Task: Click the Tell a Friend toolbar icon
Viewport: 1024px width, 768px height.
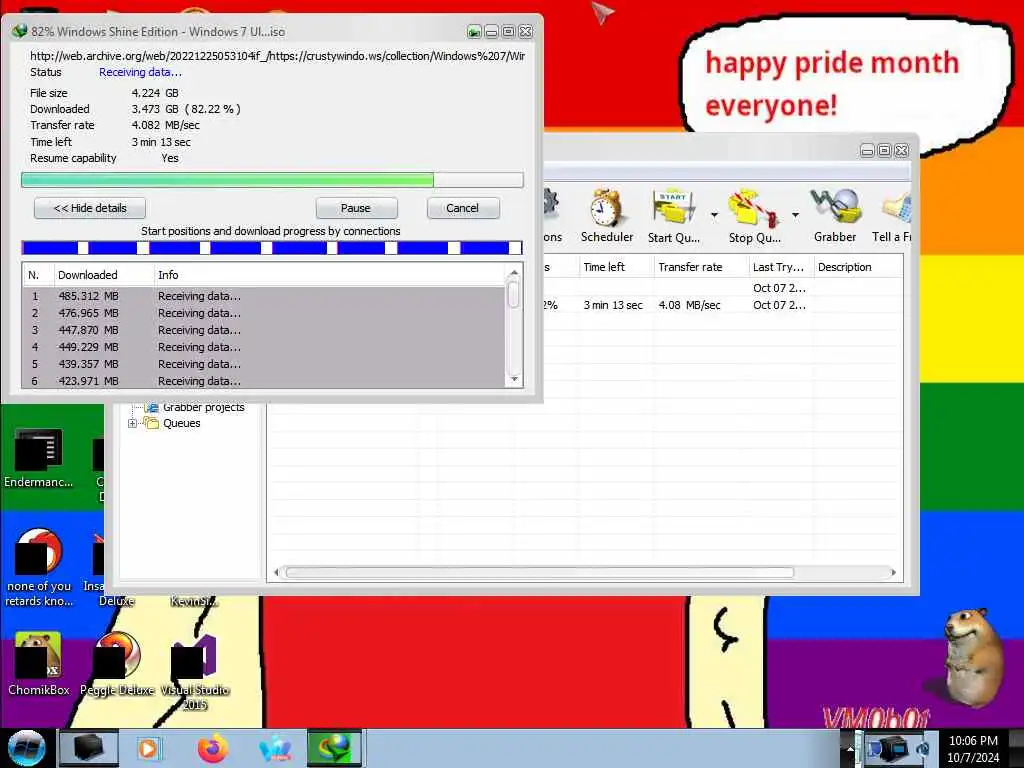Action: (893, 216)
